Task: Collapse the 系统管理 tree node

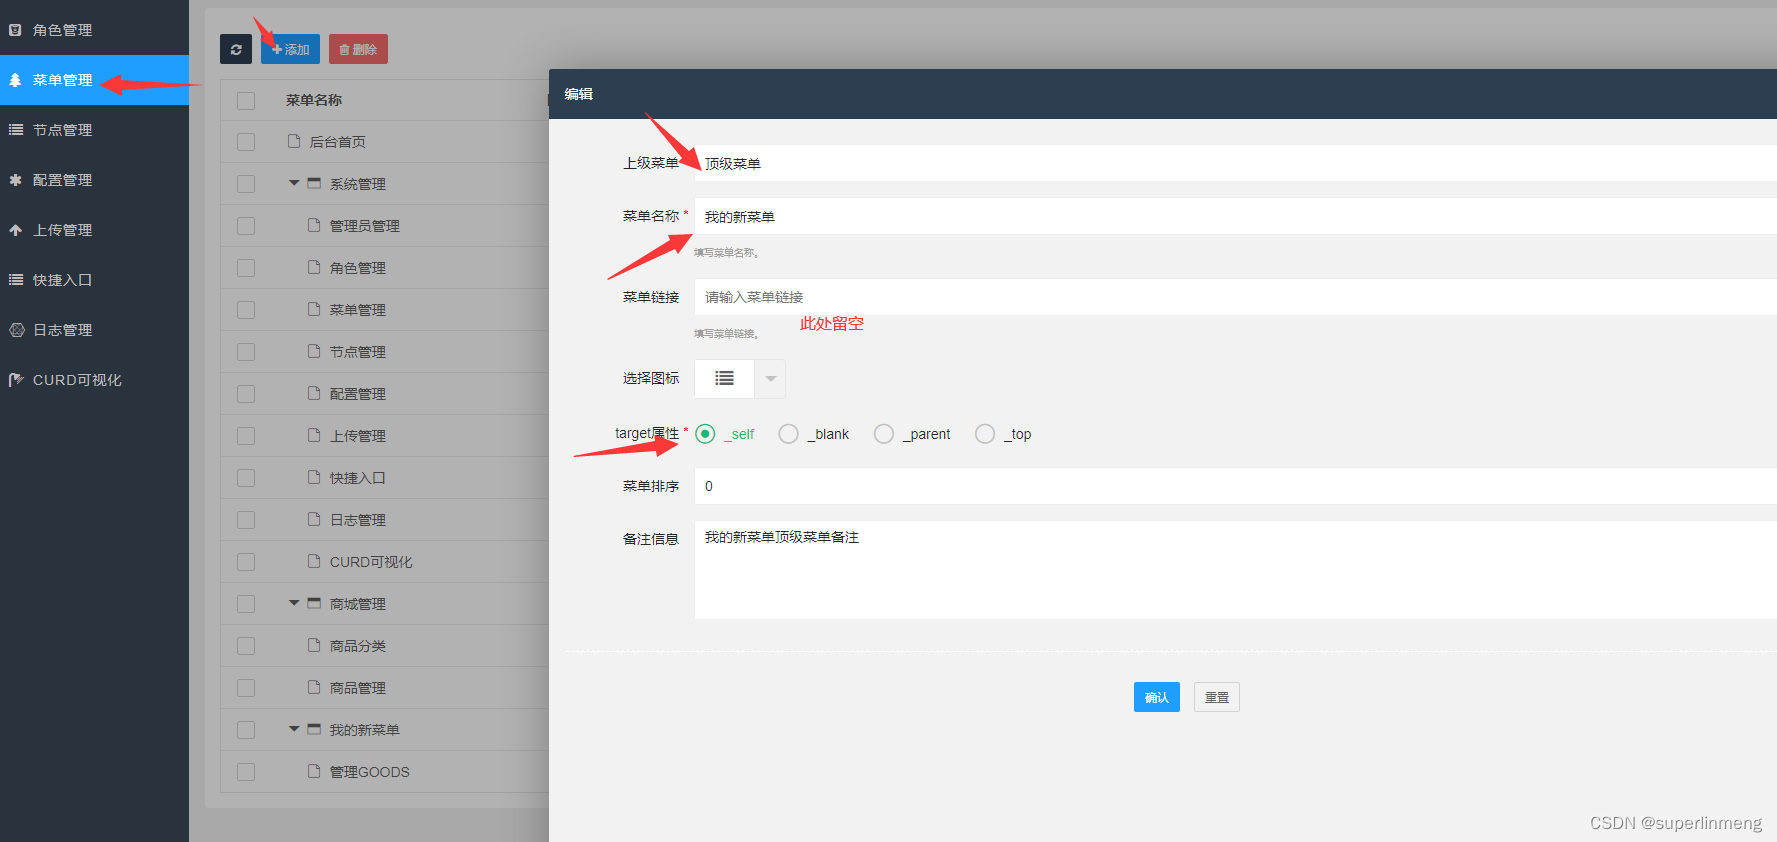Action: (294, 183)
